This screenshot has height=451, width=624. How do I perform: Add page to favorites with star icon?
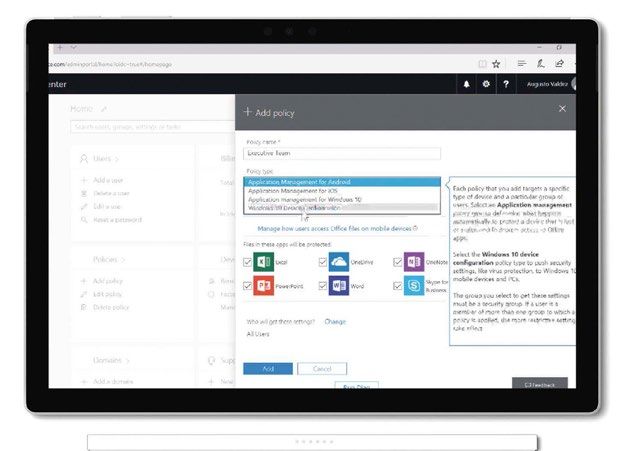point(496,64)
